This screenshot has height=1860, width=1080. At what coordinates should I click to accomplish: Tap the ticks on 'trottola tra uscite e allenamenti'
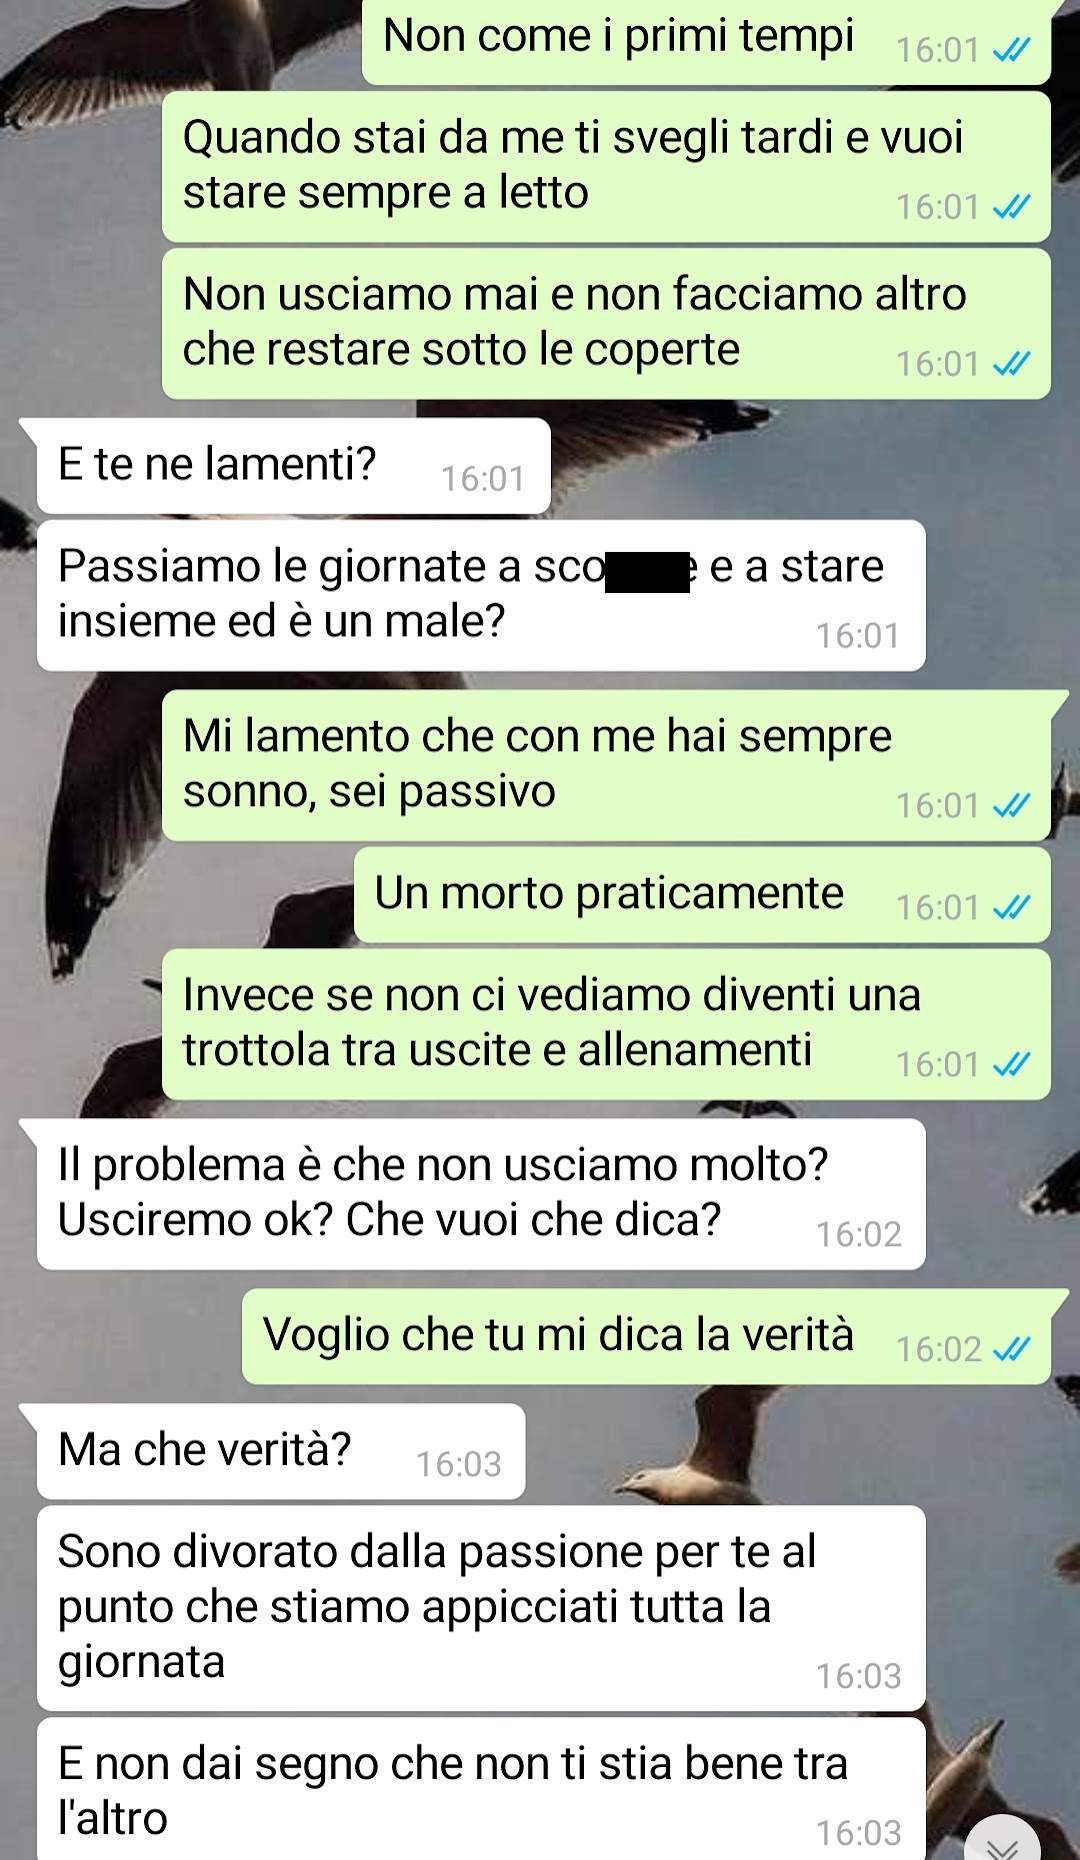(1011, 1065)
